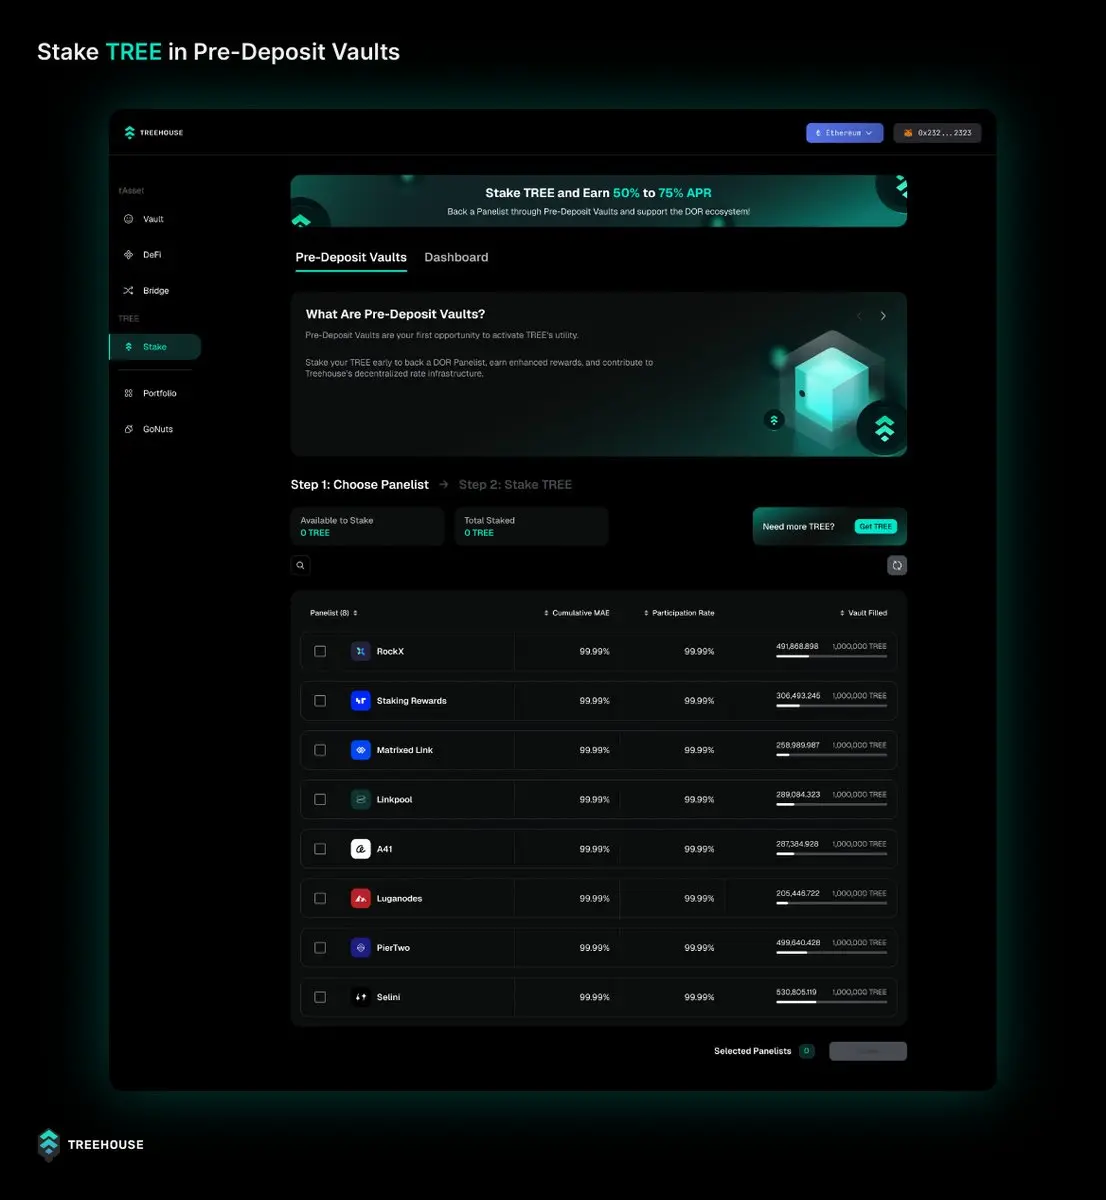Click the Vault smiley icon
The height and width of the screenshot is (1200, 1106).
coord(128,219)
